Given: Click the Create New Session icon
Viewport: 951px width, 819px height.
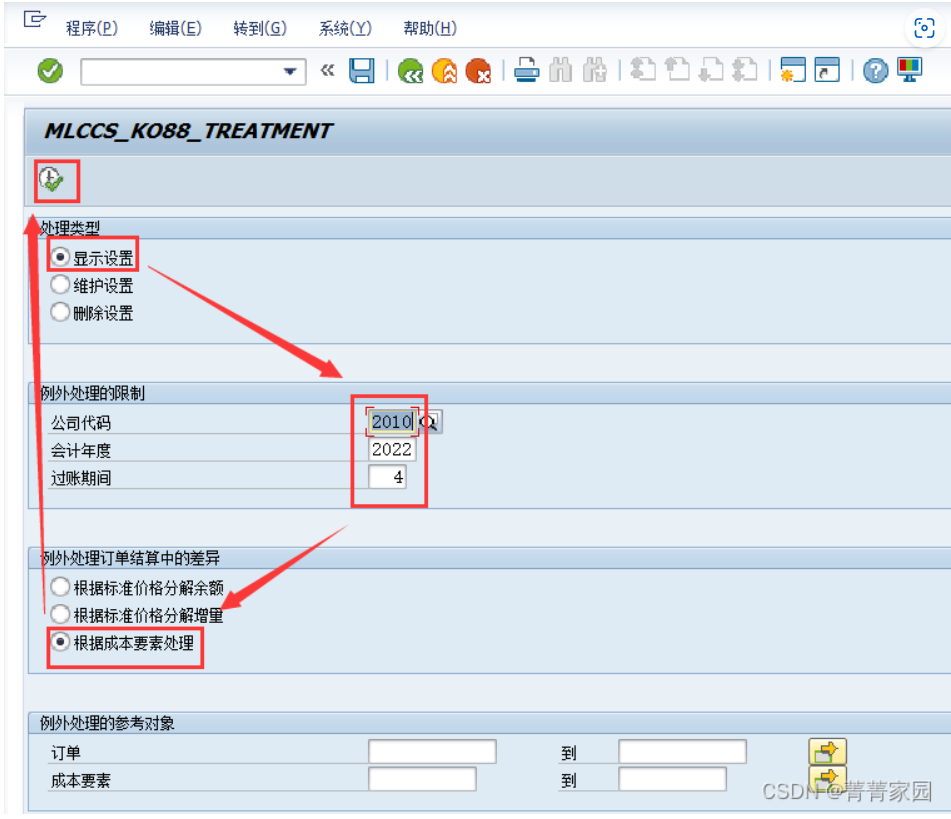Looking at the screenshot, I should point(793,70).
